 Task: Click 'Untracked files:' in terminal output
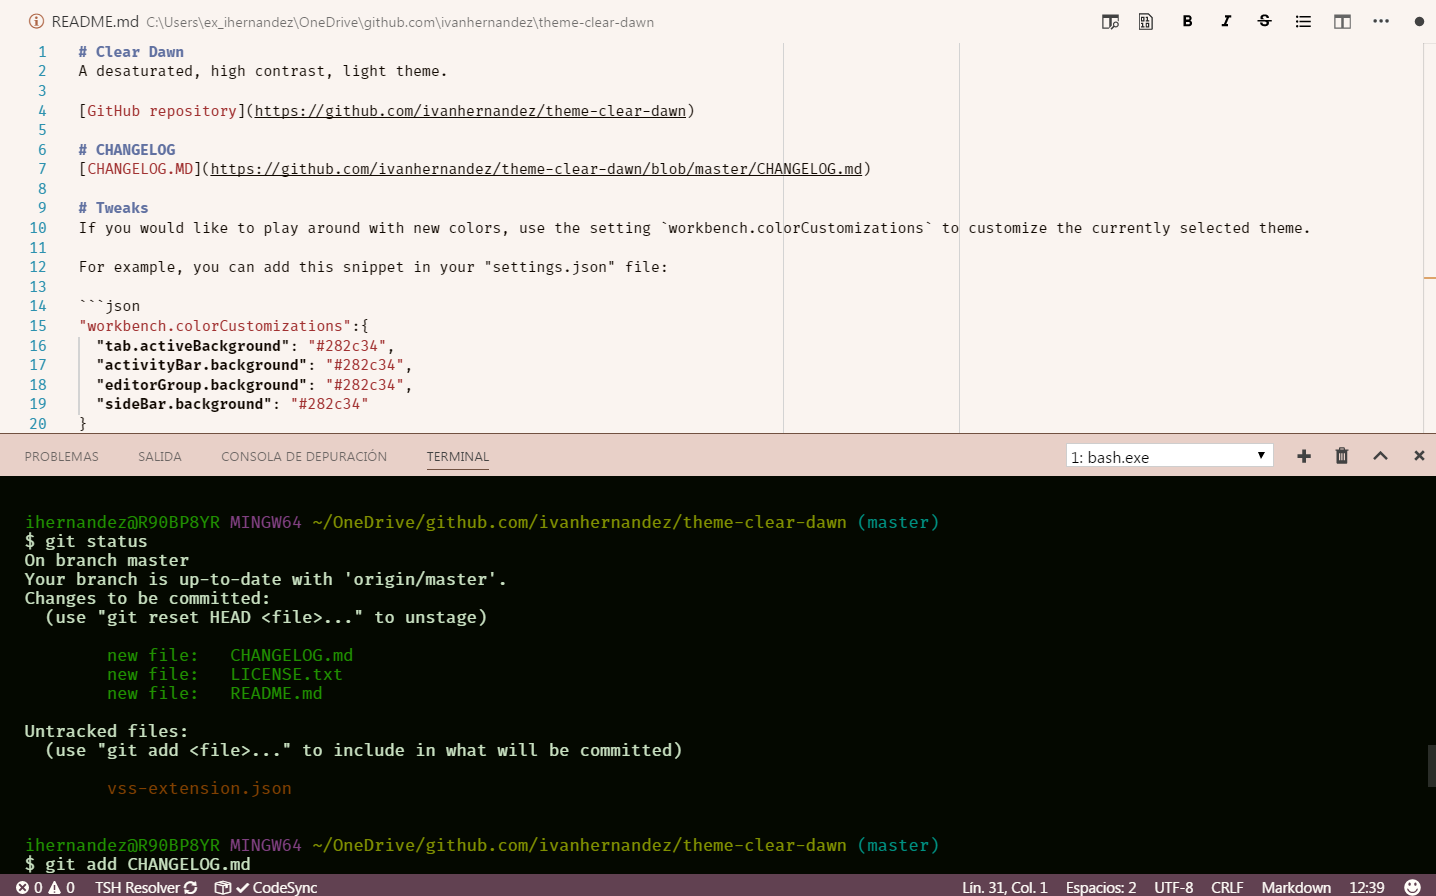point(106,731)
